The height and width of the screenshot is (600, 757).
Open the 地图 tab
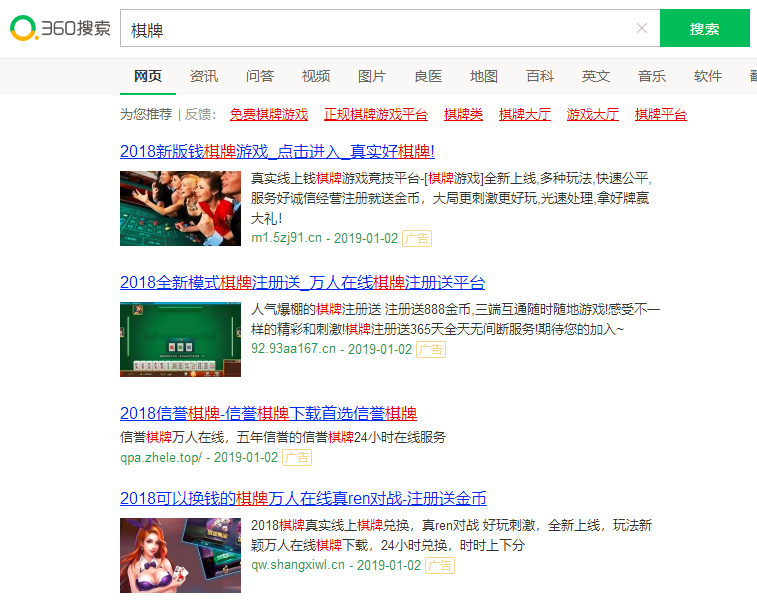click(484, 76)
